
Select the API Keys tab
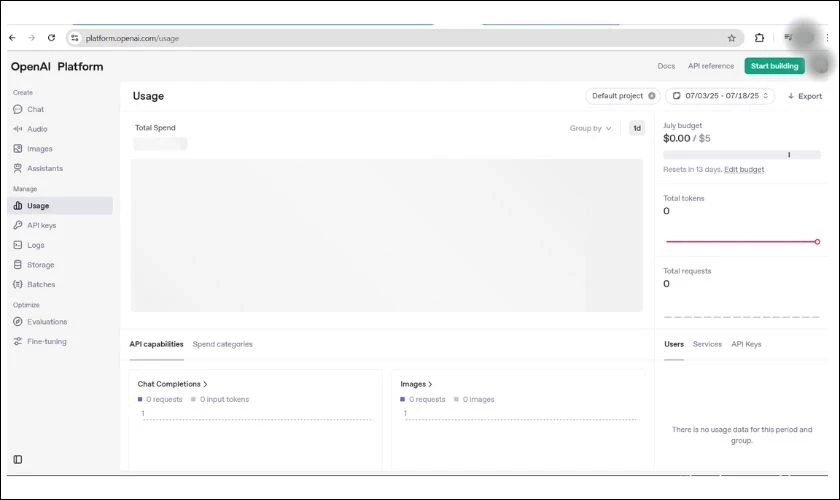[746, 344]
